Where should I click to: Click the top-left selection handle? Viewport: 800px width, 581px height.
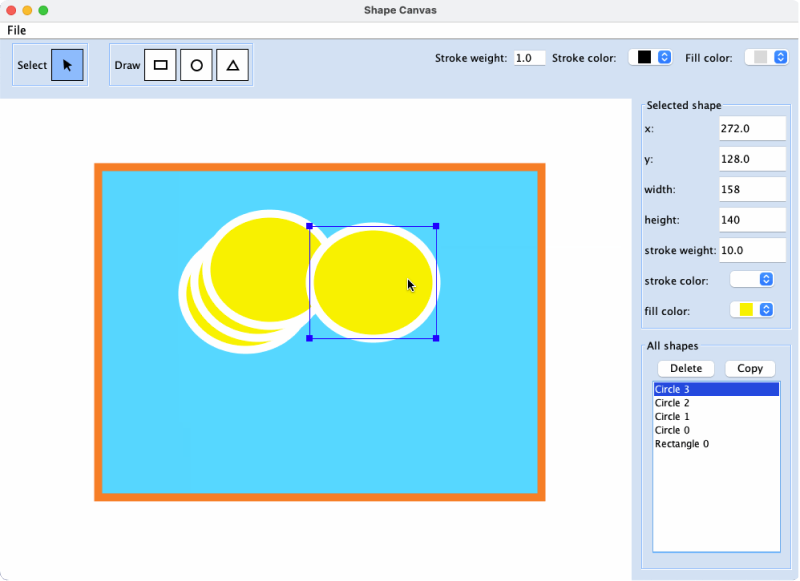point(309,226)
